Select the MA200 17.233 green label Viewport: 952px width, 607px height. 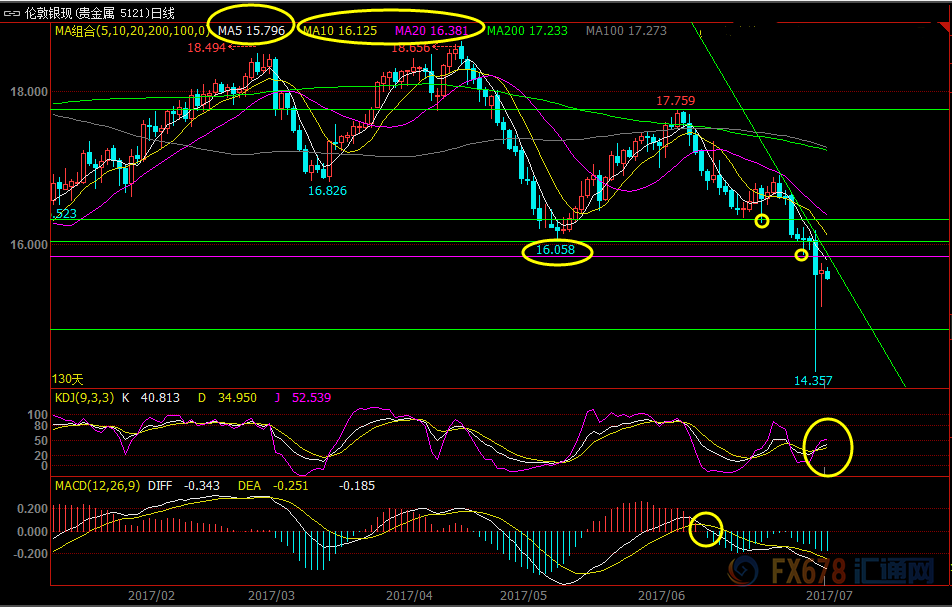click(x=527, y=31)
